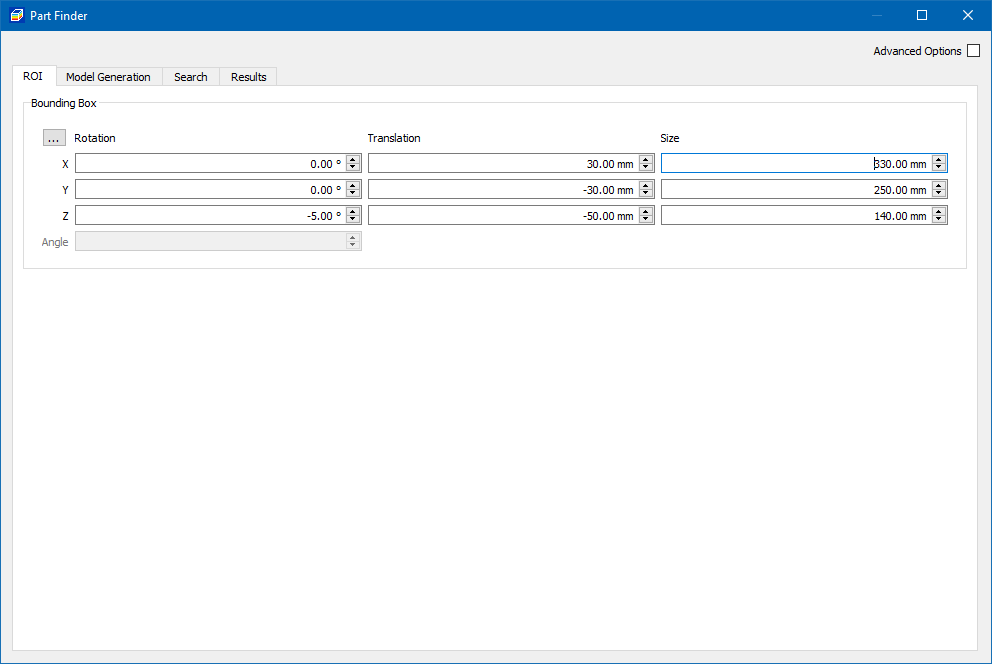Decrease Rotation Y with down arrow
992x664 pixels.
(x=353, y=194)
